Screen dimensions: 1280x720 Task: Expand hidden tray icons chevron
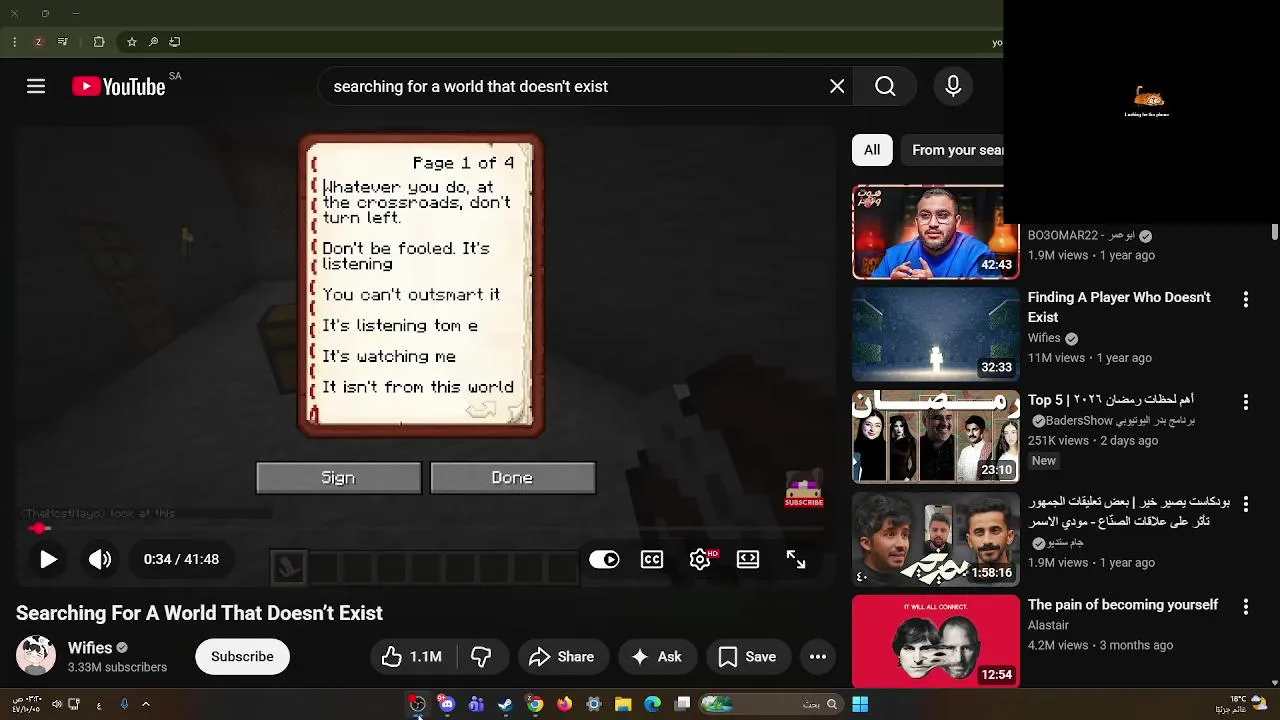coord(145,704)
